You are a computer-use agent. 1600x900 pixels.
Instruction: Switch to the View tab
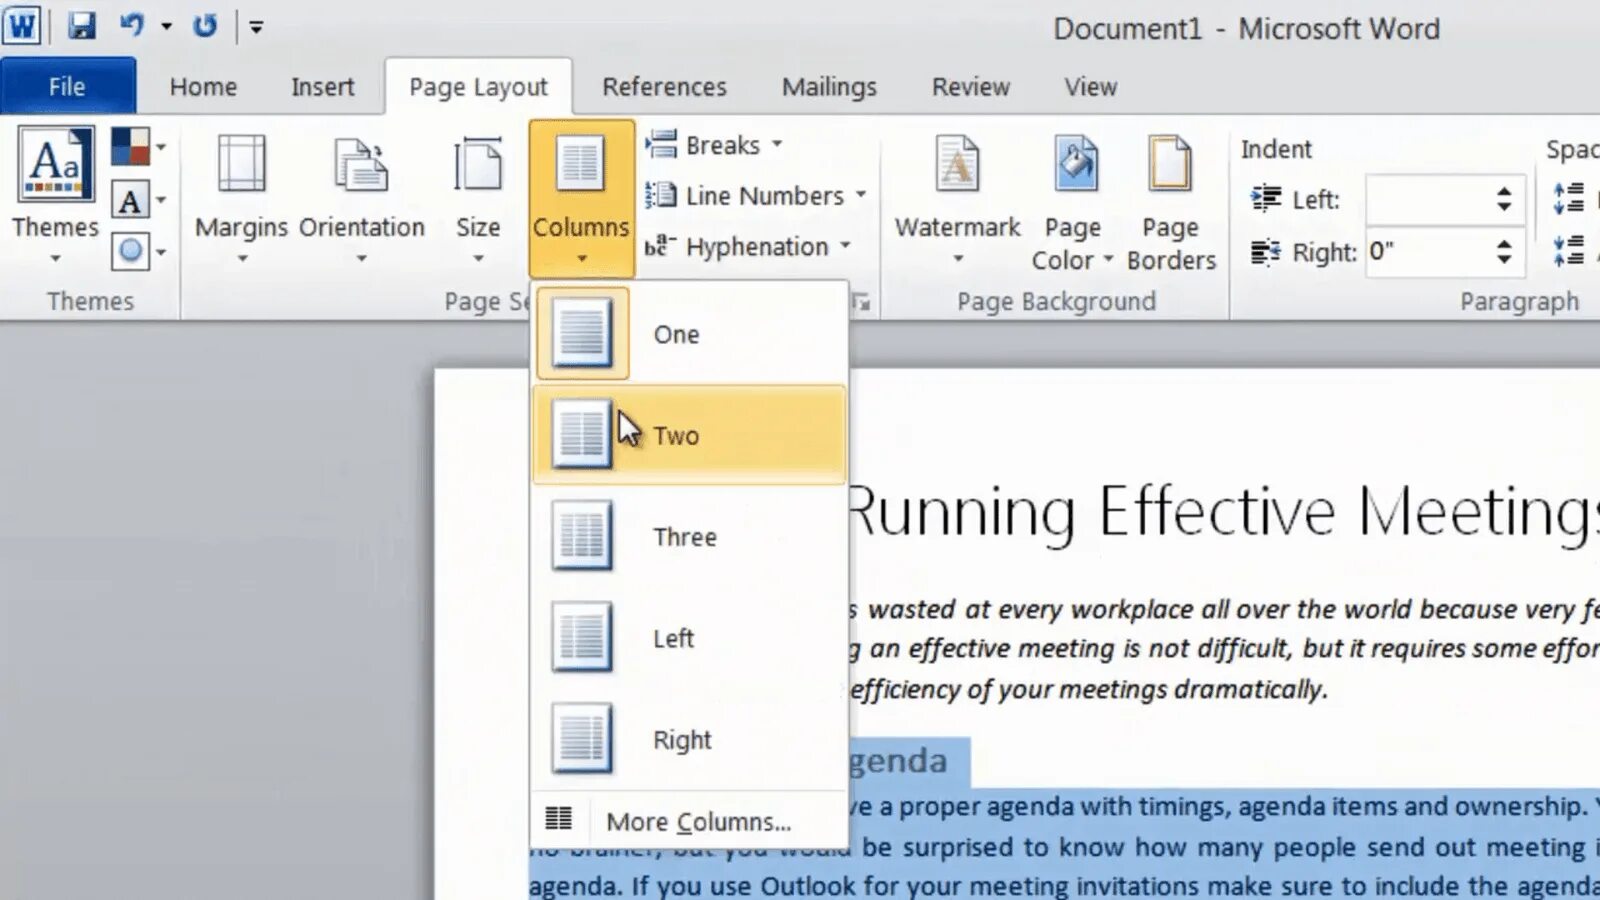[1090, 87]
